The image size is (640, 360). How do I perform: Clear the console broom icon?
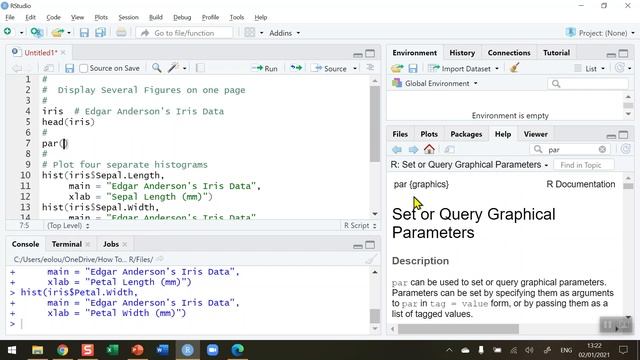point(370,259)
